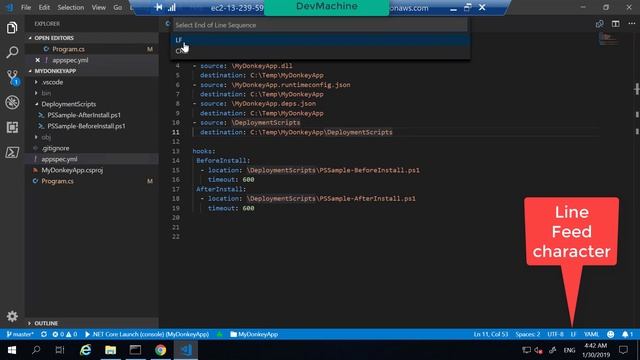Click the volume icon in system tray
Viewport: 640px width, 360px height.
[x=538, y=350]
